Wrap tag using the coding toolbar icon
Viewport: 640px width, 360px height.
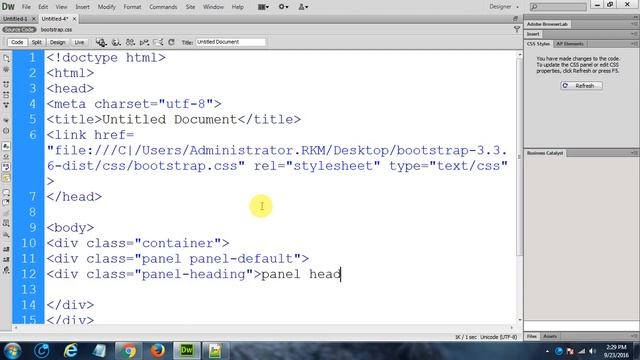tap(6, 213)
